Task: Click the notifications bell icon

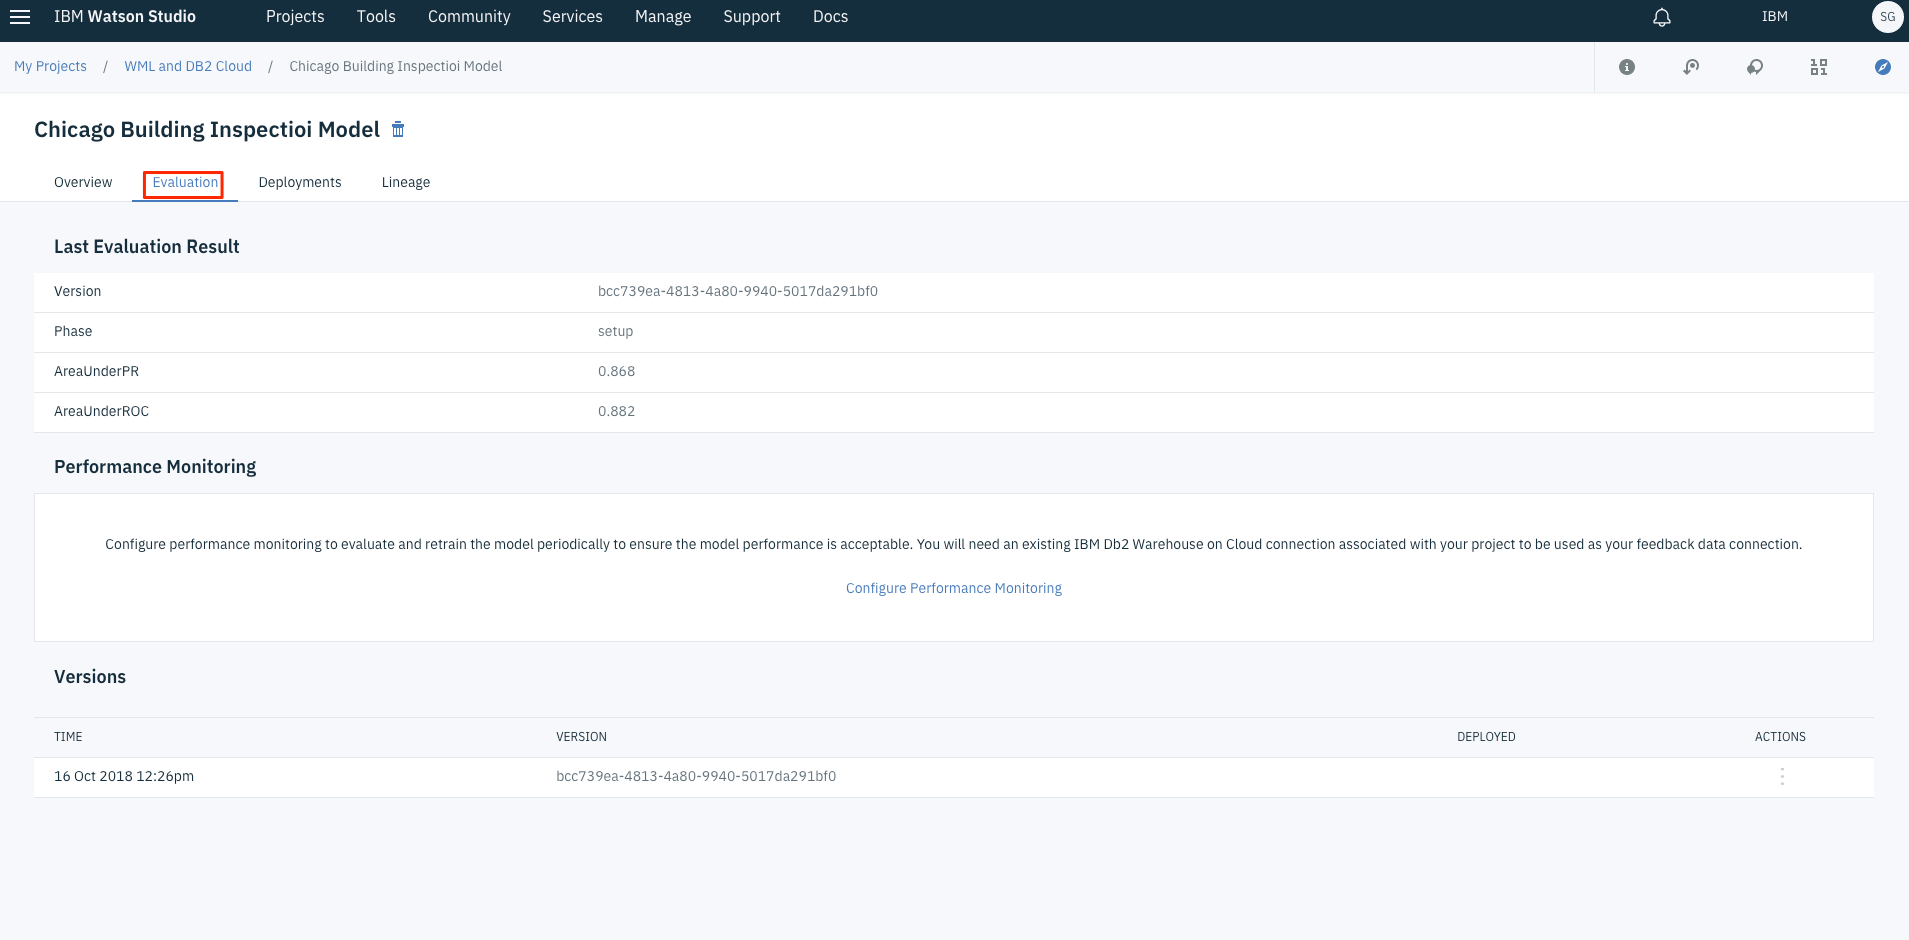Action: click(1662, 17)
